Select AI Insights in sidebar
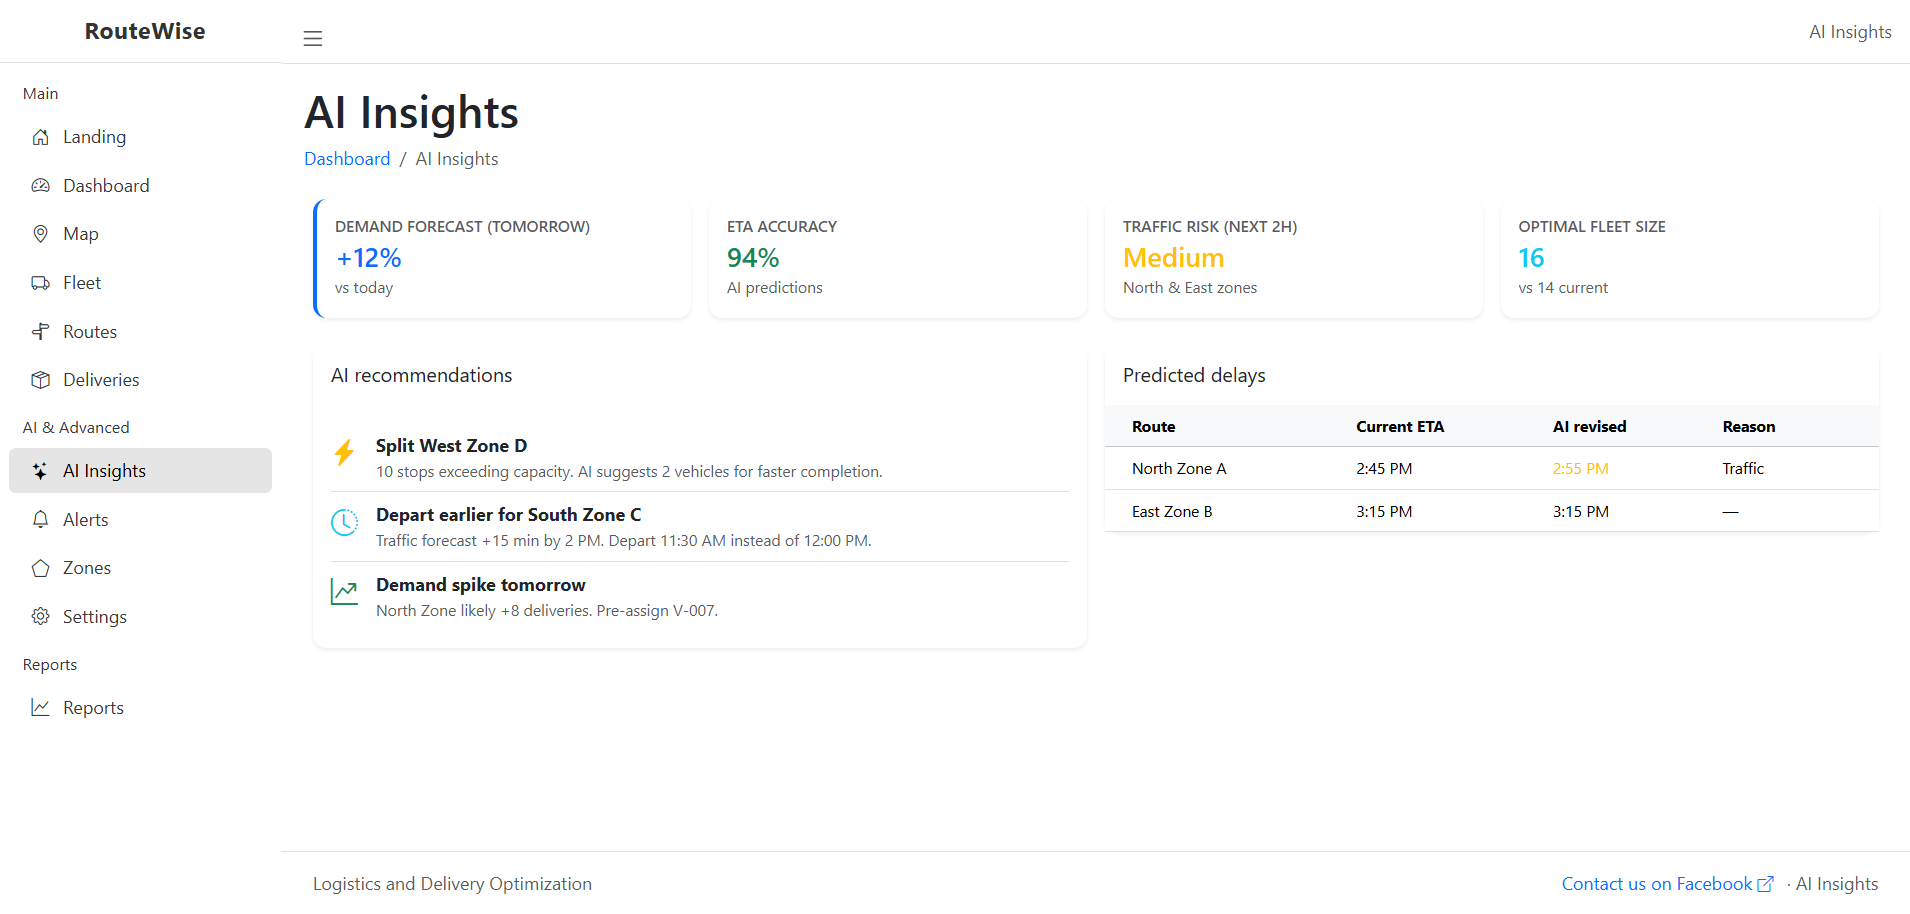Image resolution: width=1910 pixels, height=914 pixels. point(104,471)
